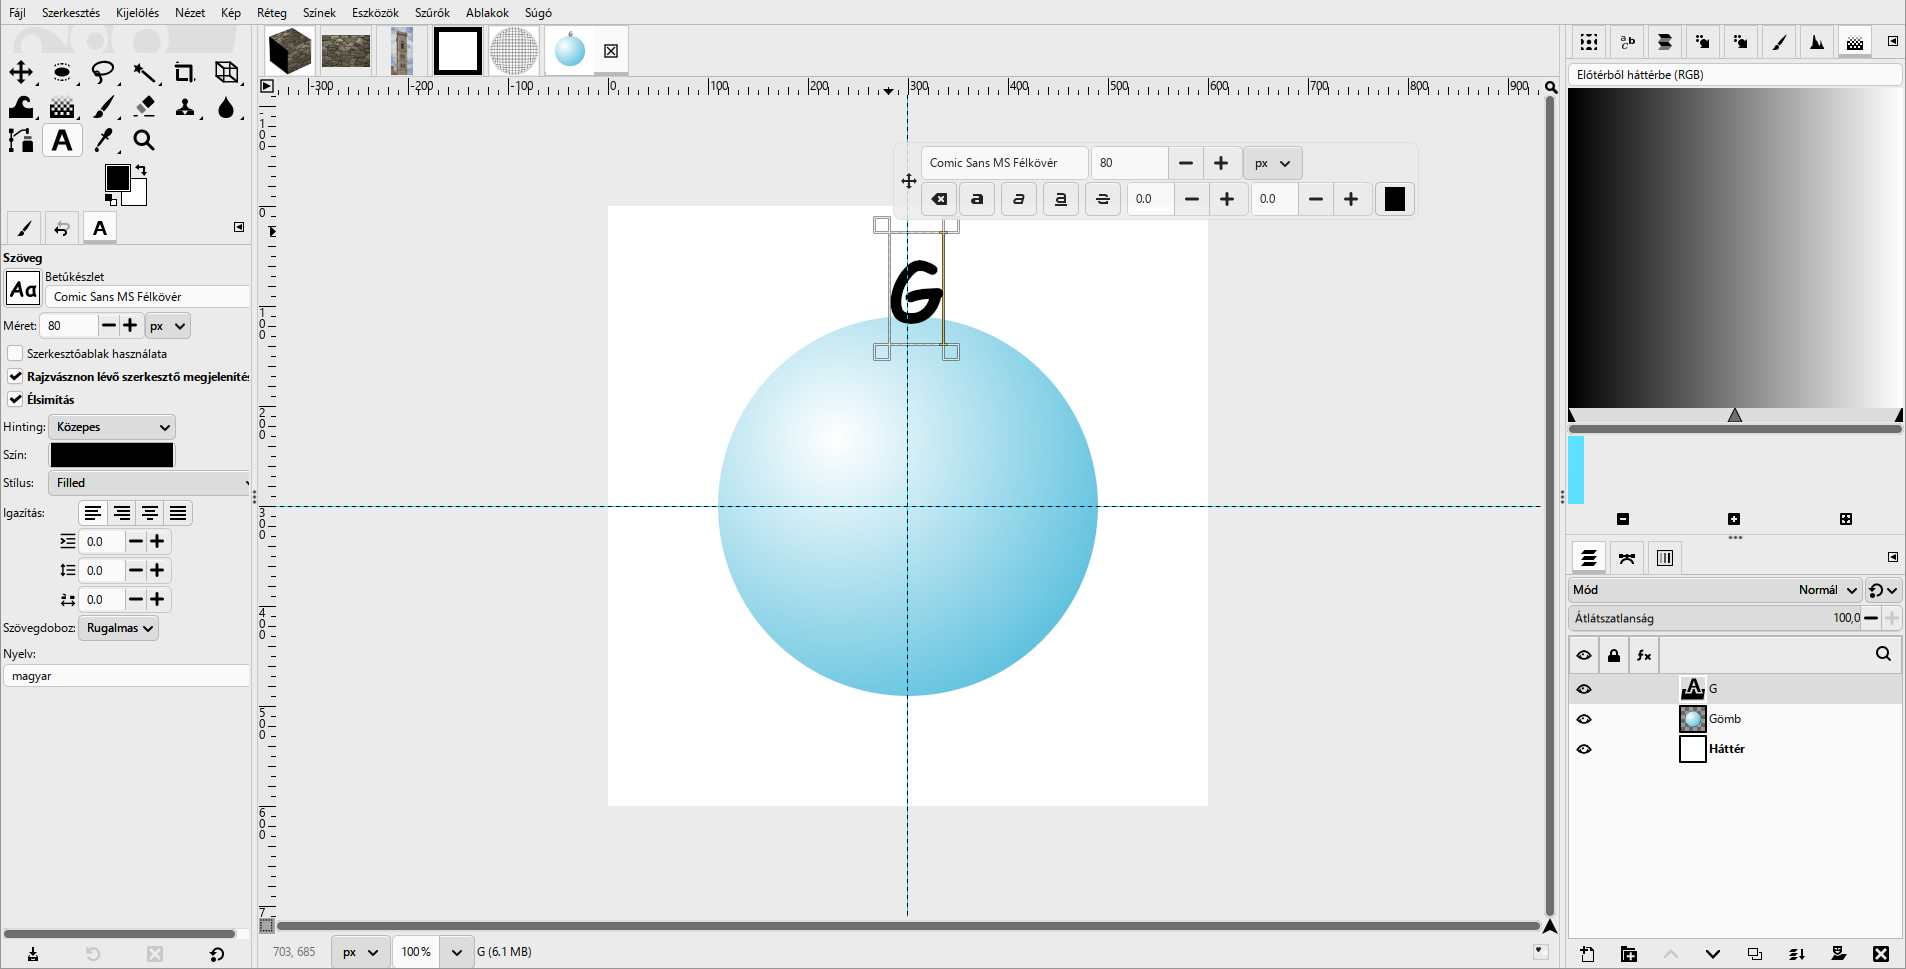Select the Zoom magnifier tool

(145, 141)
